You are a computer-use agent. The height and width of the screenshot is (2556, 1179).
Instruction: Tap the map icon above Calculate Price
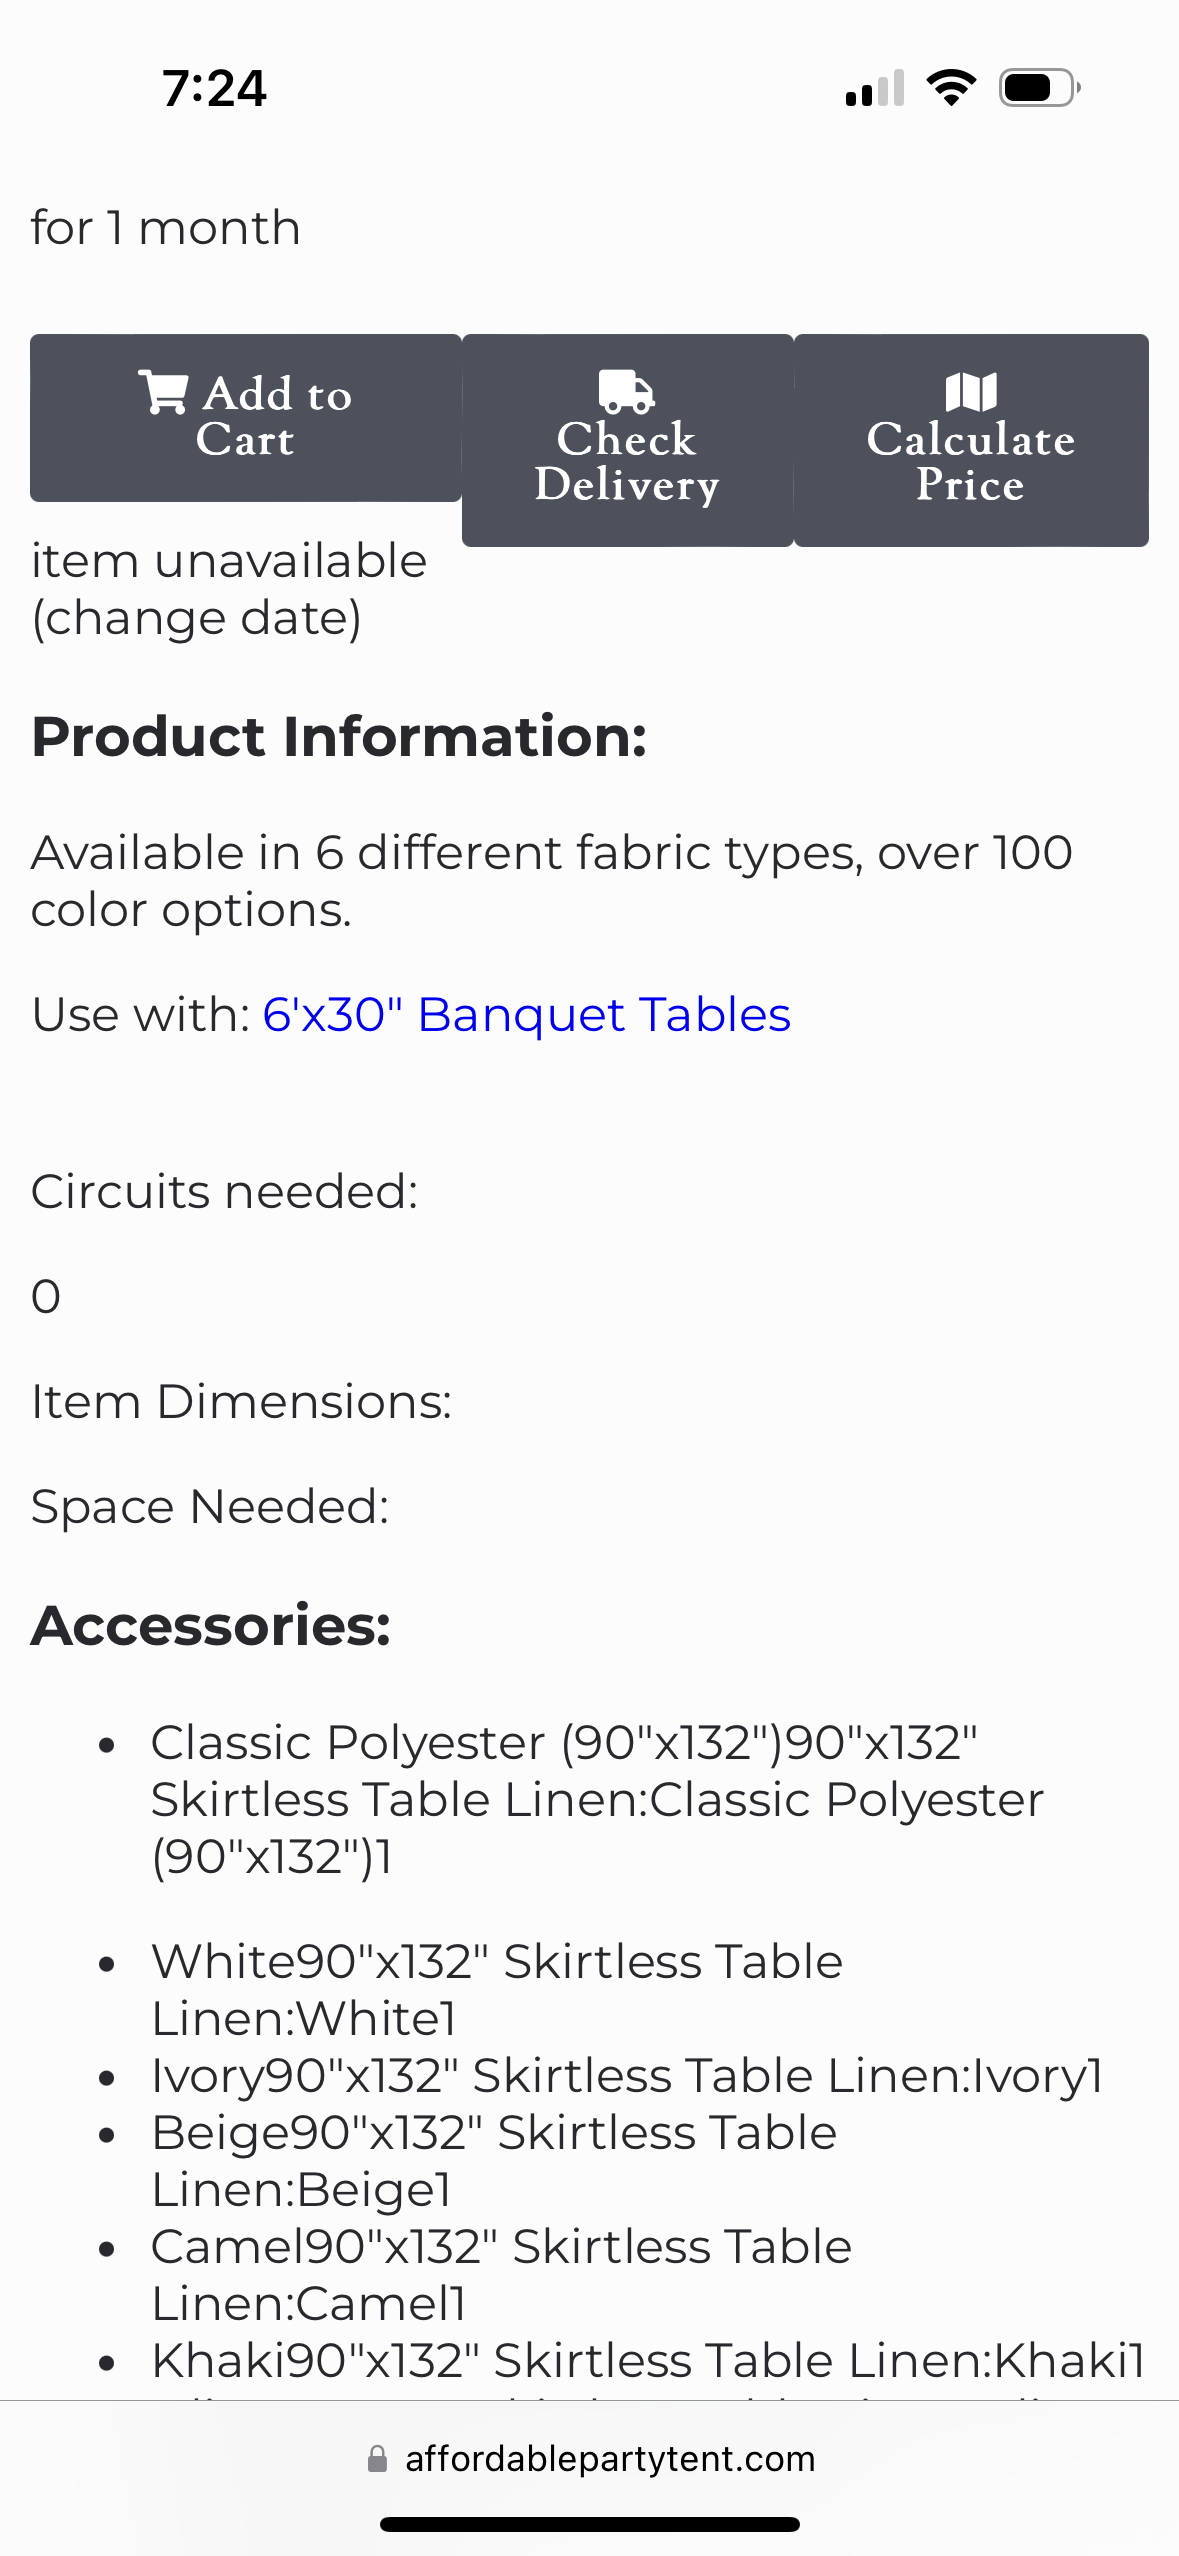[971, 392]
